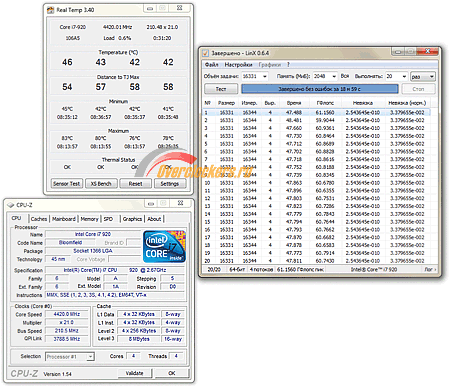Click the Real Temp title bar icon

(x=50, y=10)
